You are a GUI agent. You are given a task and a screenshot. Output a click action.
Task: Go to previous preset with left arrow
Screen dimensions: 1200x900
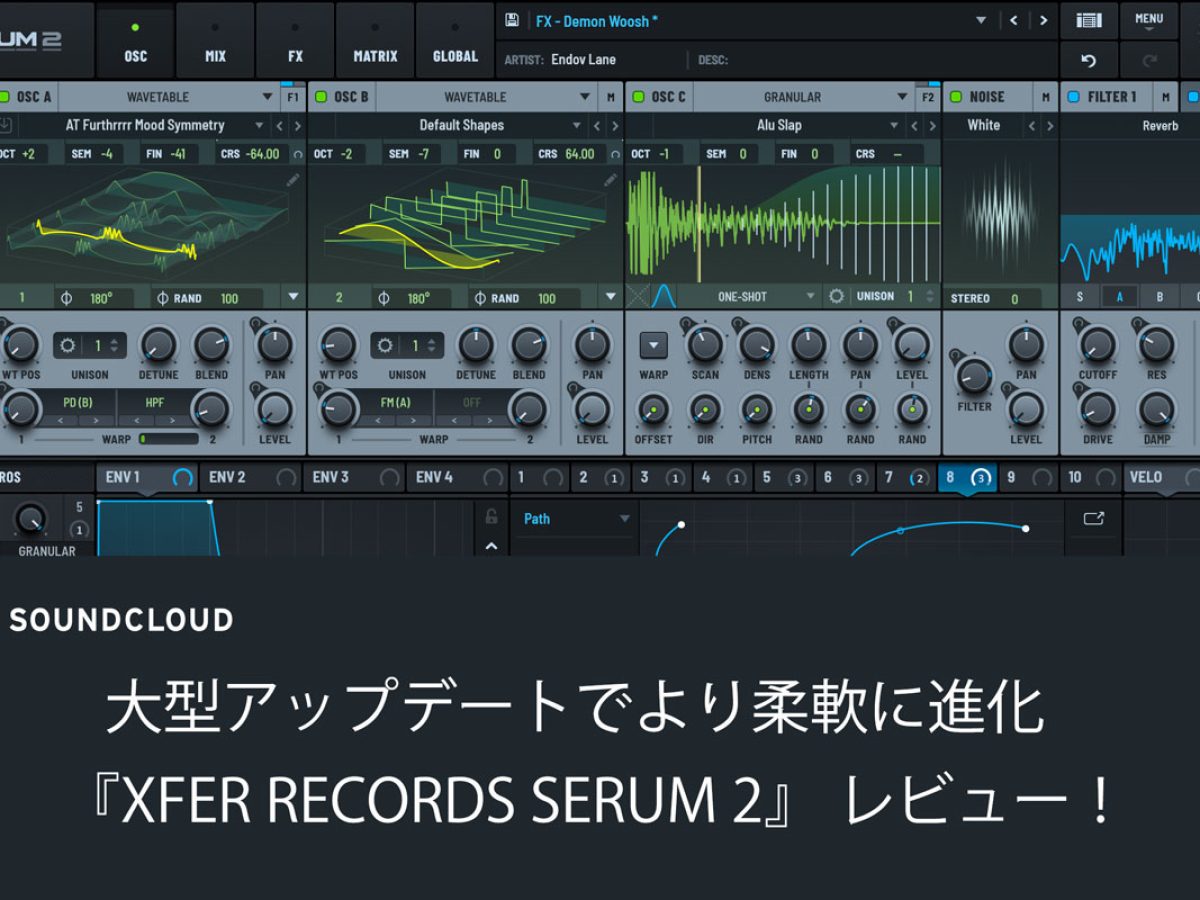pos(1013,20)
